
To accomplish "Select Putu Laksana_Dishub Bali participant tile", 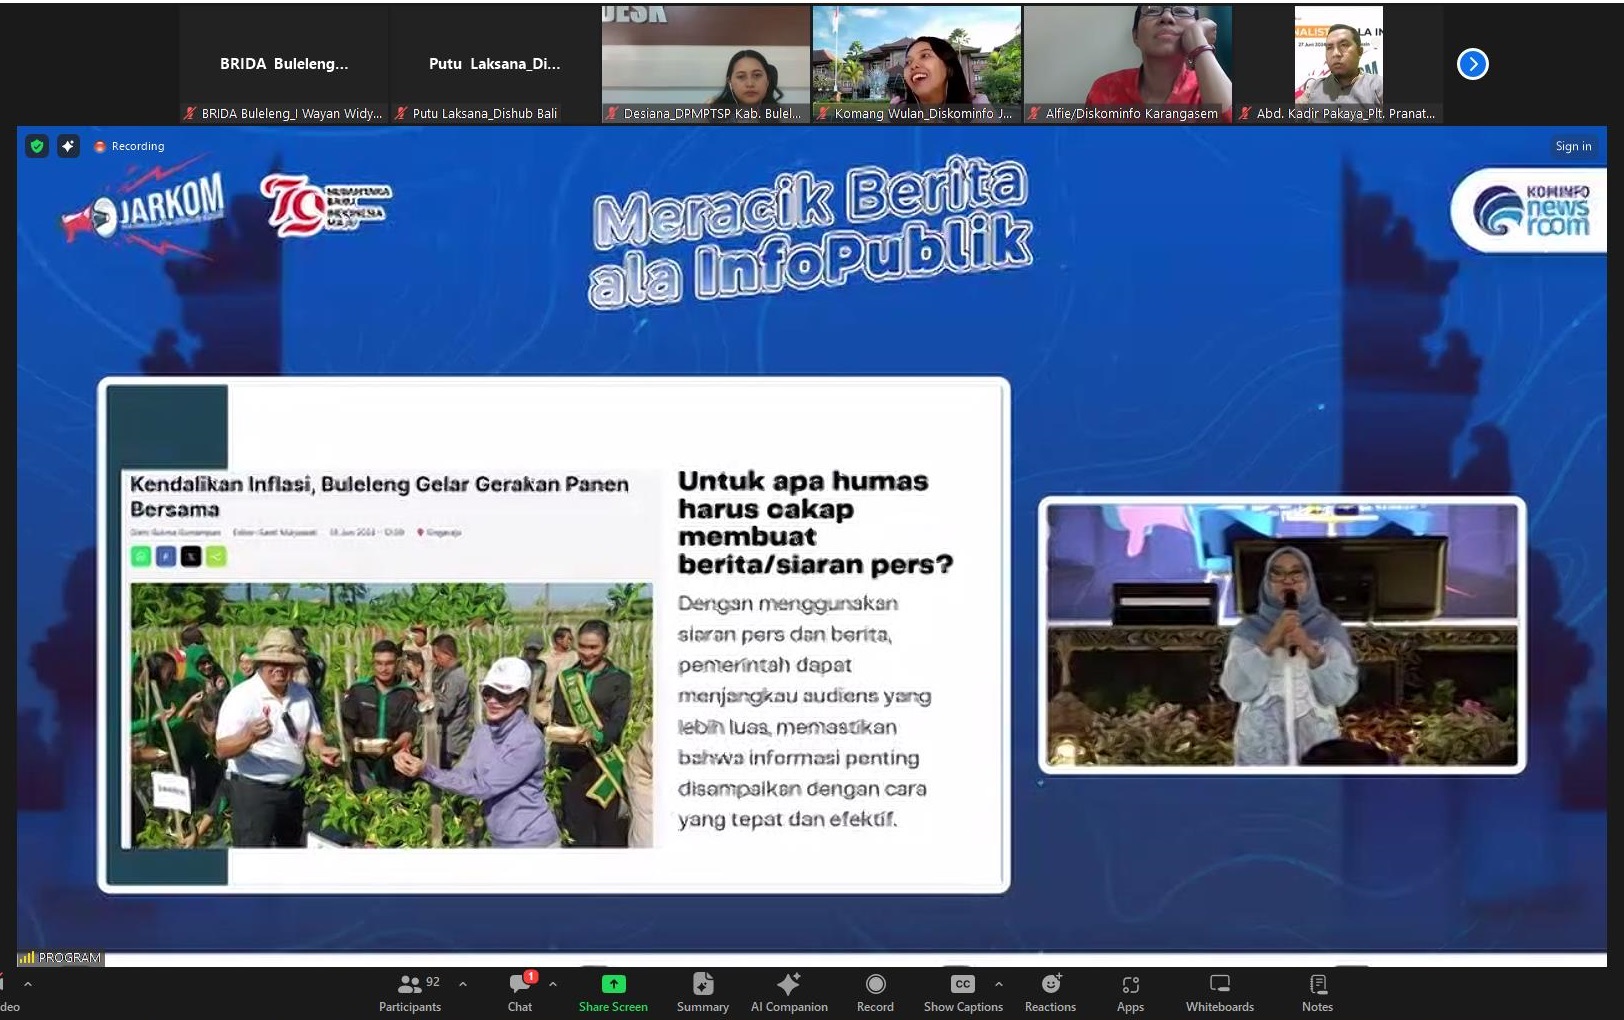I will (494, 64).
